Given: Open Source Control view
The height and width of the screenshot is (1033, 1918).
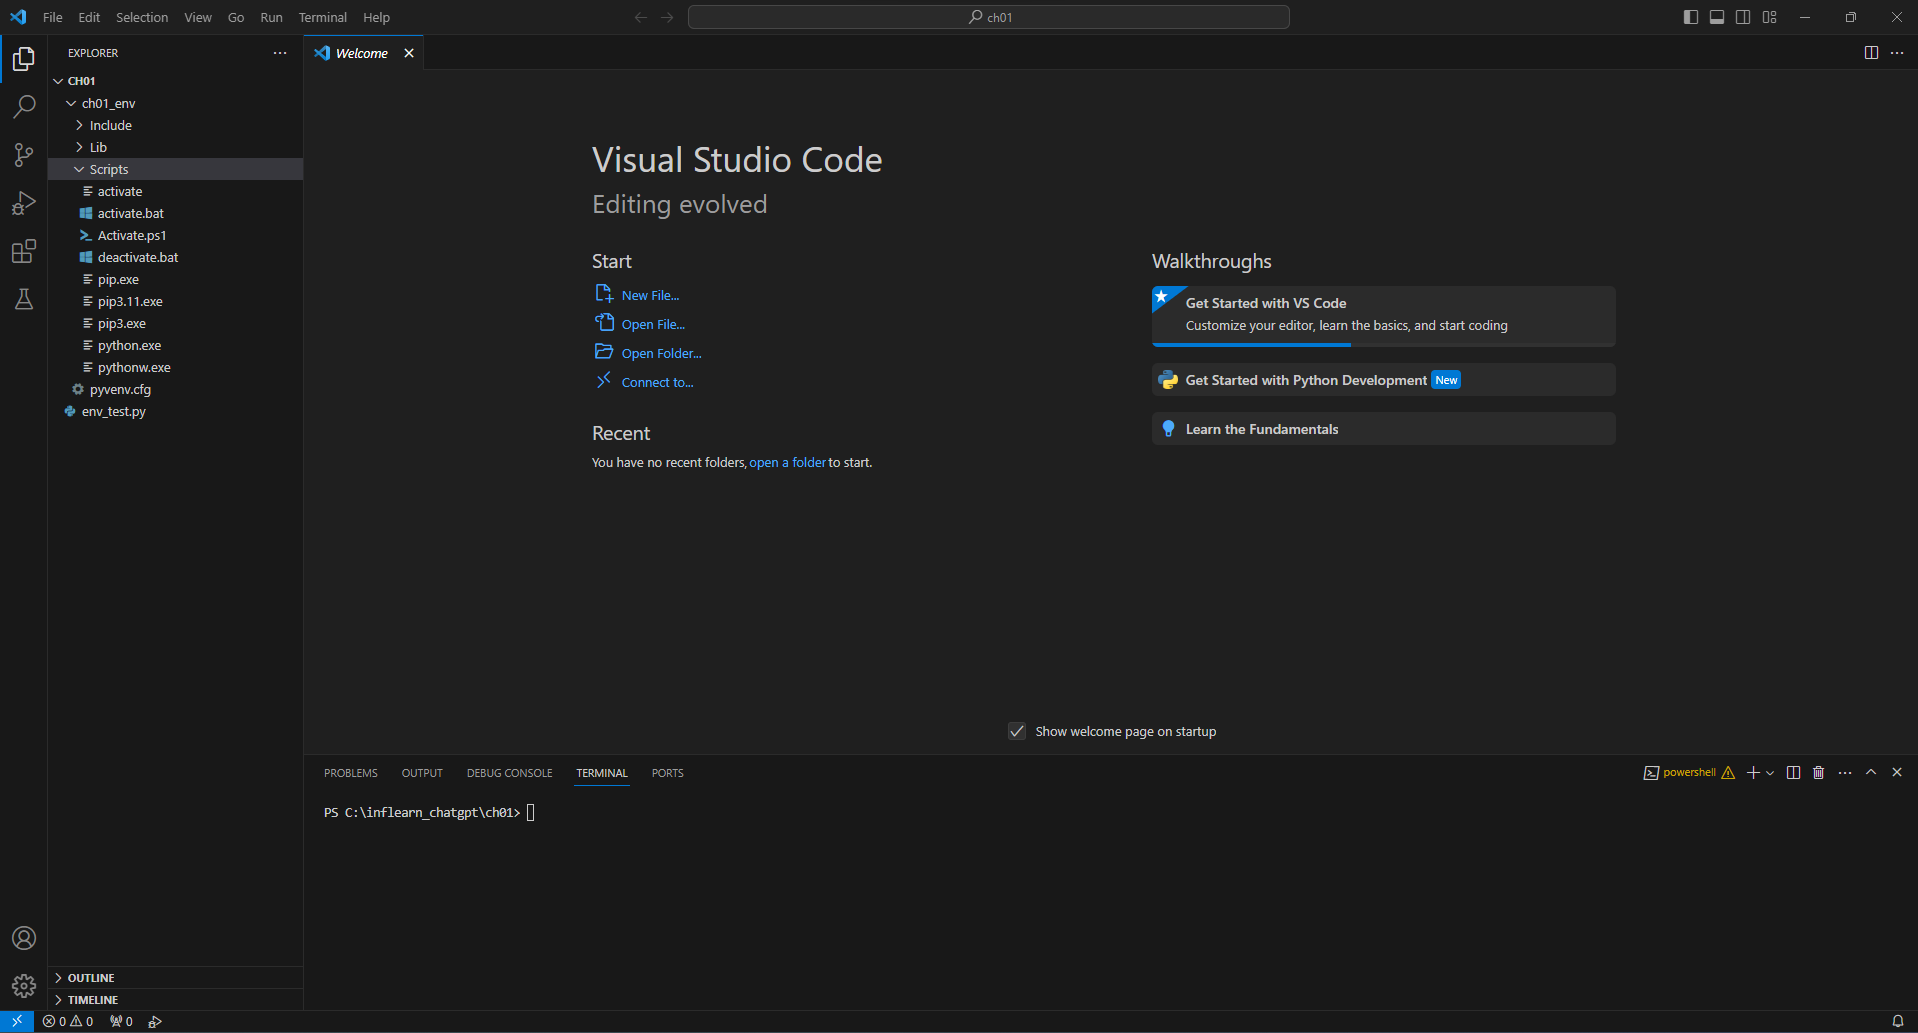Looking at the screenshot, I should 24,155.
